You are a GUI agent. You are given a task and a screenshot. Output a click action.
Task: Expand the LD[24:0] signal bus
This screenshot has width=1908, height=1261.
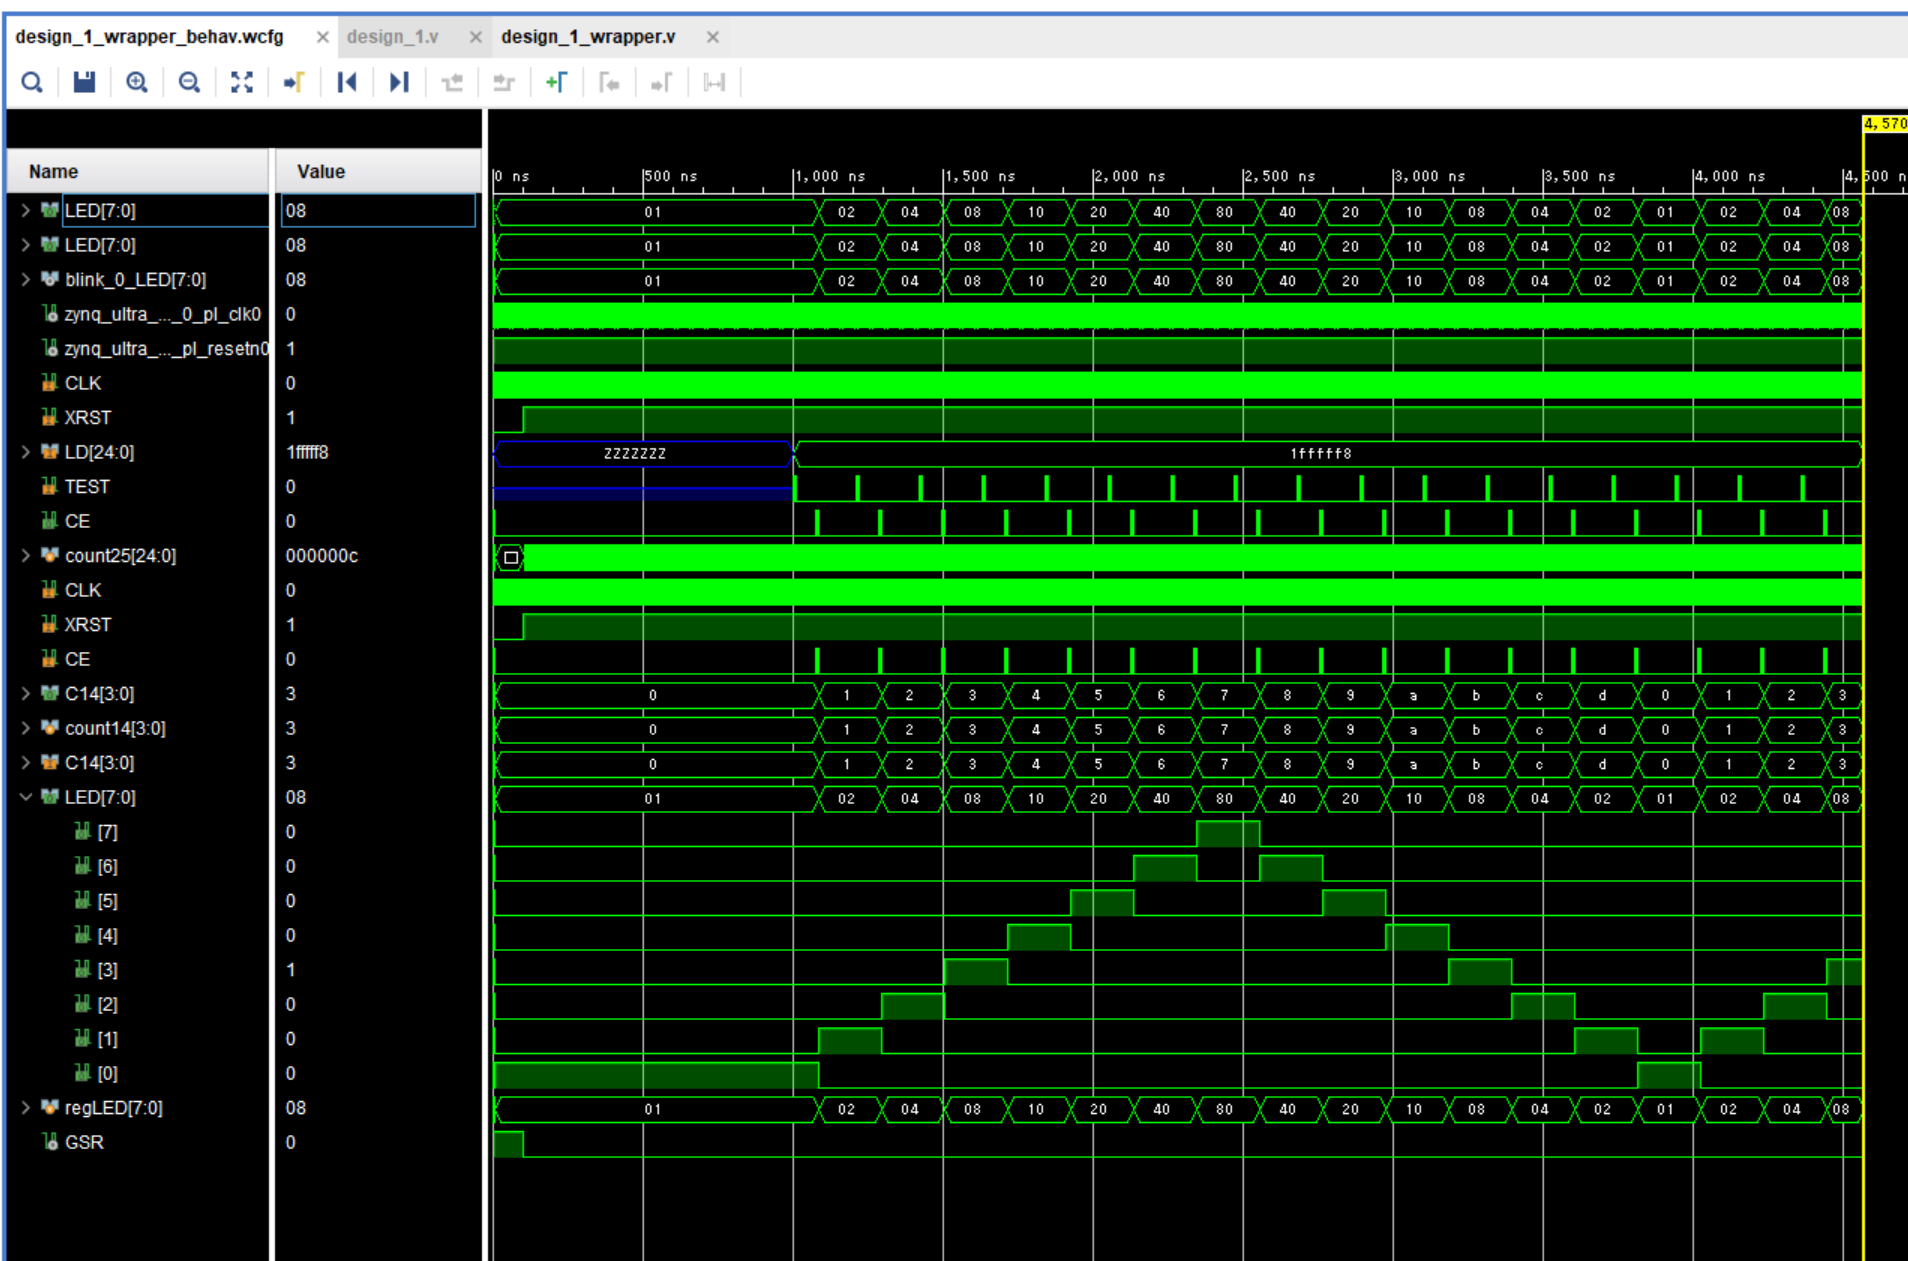tap(25, 452)
